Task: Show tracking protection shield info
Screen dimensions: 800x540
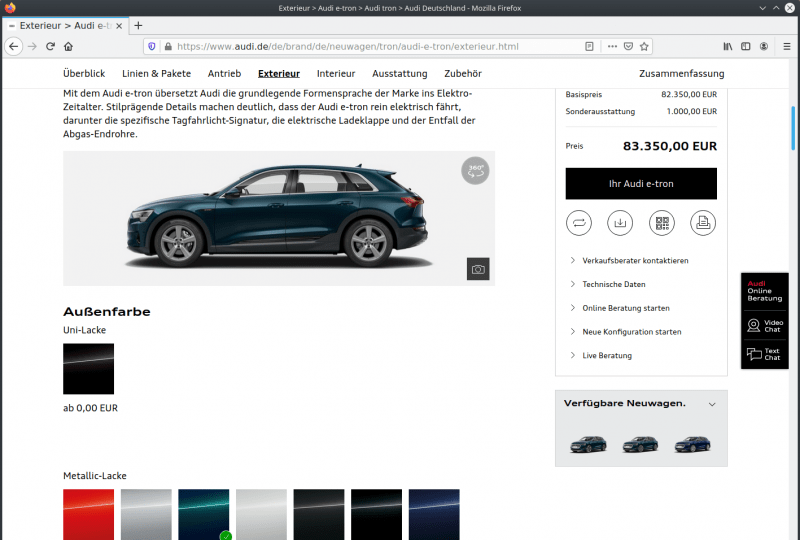Action: [x=152, y=46]
